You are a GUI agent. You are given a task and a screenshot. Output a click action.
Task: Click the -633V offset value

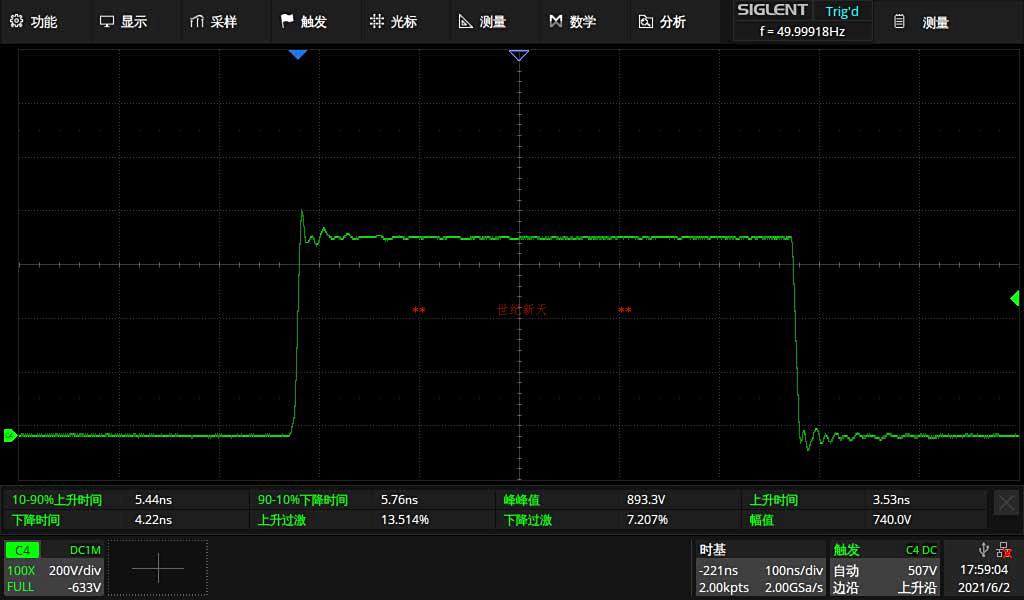84,588
